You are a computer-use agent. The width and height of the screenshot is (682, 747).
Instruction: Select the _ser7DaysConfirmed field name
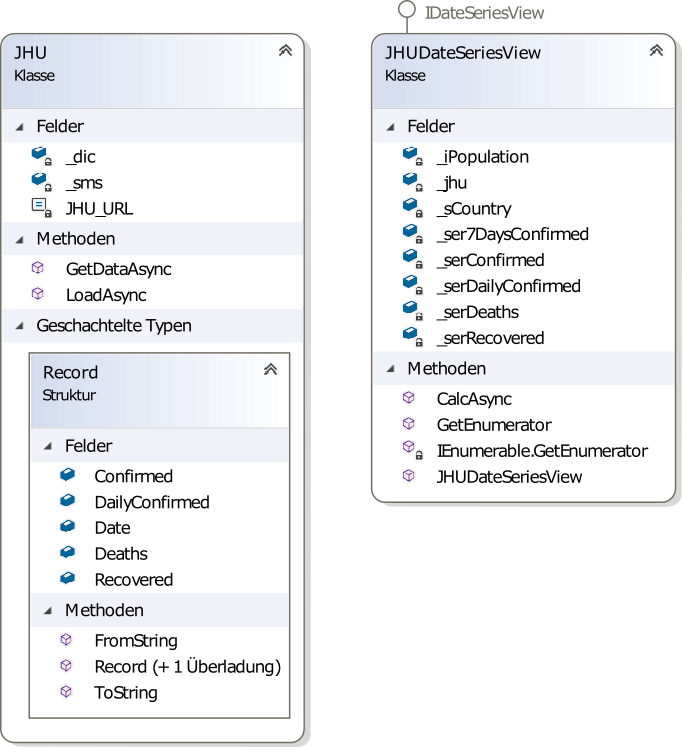click(x=513, y=234)
